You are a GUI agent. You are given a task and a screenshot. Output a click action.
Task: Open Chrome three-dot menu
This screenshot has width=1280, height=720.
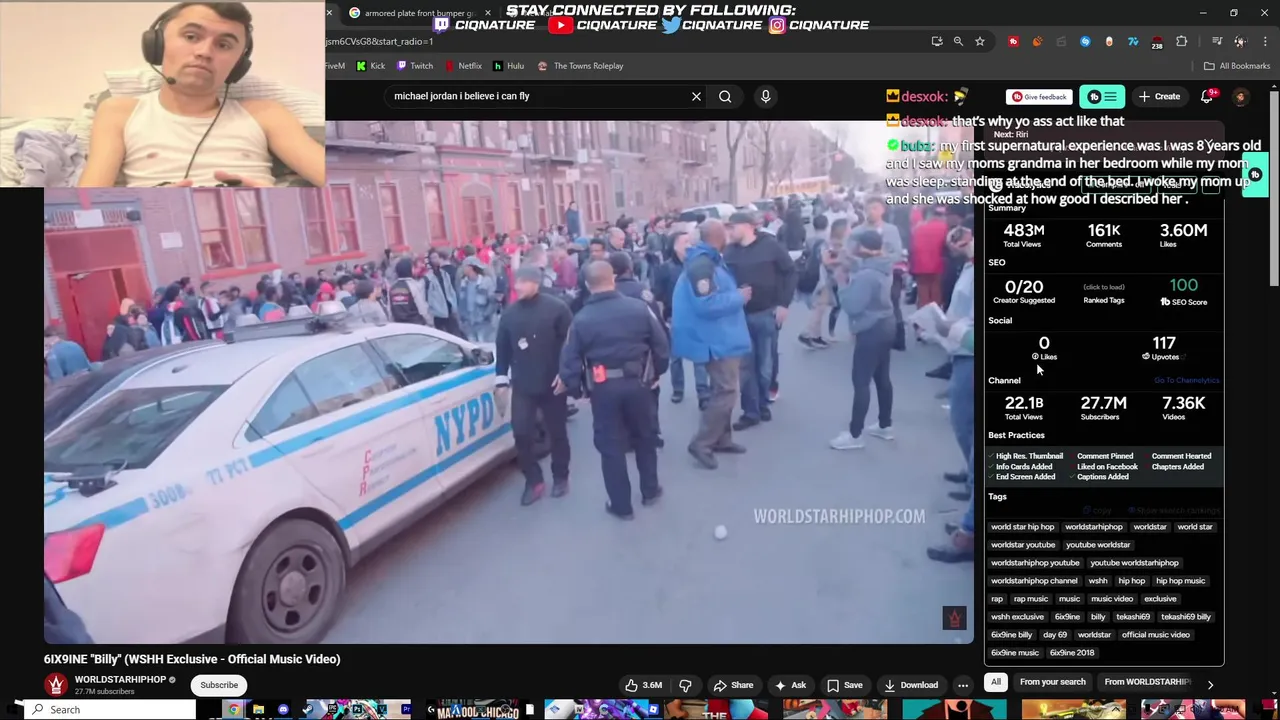[1263, 41]
